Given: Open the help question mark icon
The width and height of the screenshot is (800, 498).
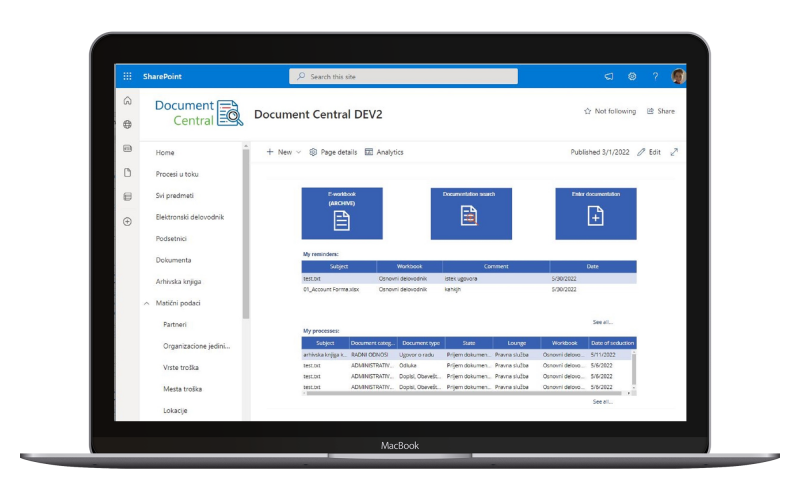Looking at the screenshot, I should pyautogui.click(x=655, y=76).
